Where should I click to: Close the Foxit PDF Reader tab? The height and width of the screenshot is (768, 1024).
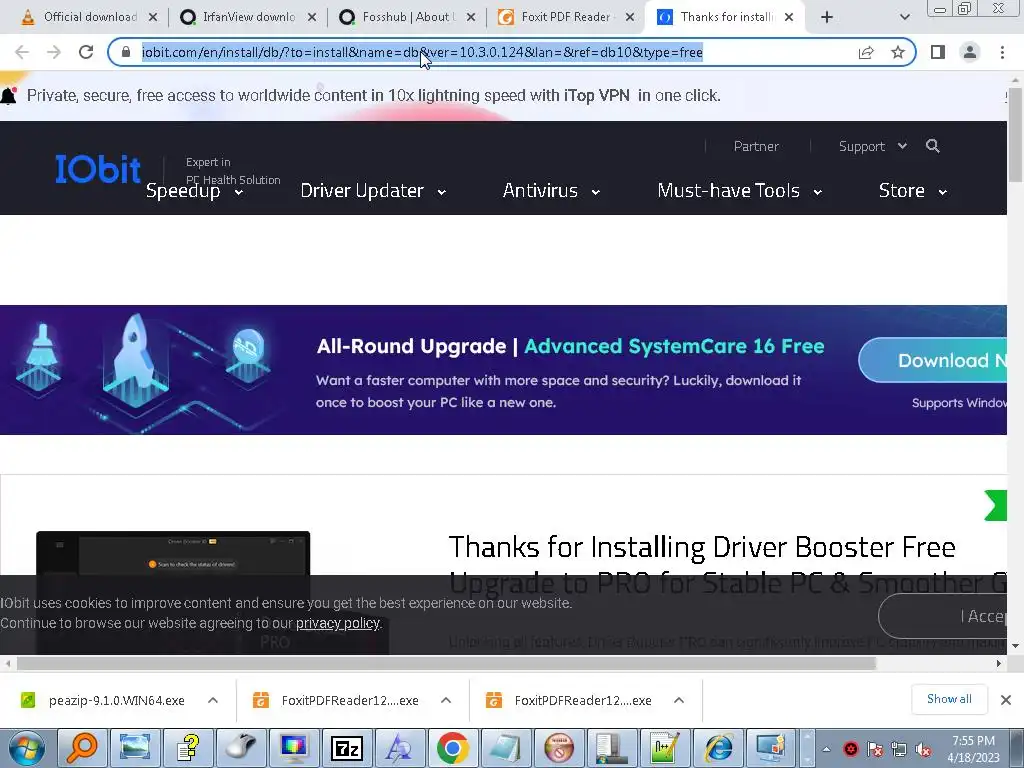(630, 18)
